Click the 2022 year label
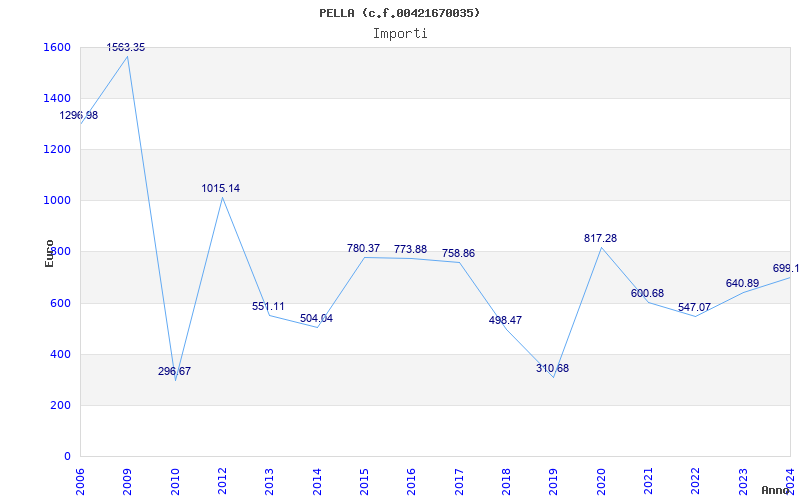The image size is (800, 500). (696, 481)
